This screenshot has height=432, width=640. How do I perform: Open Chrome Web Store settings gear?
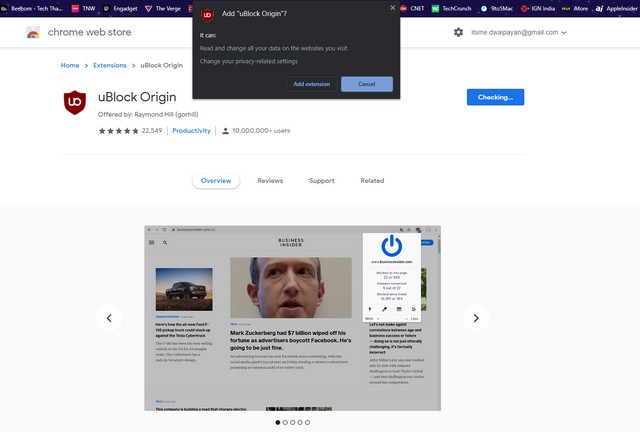pos(458,32)
